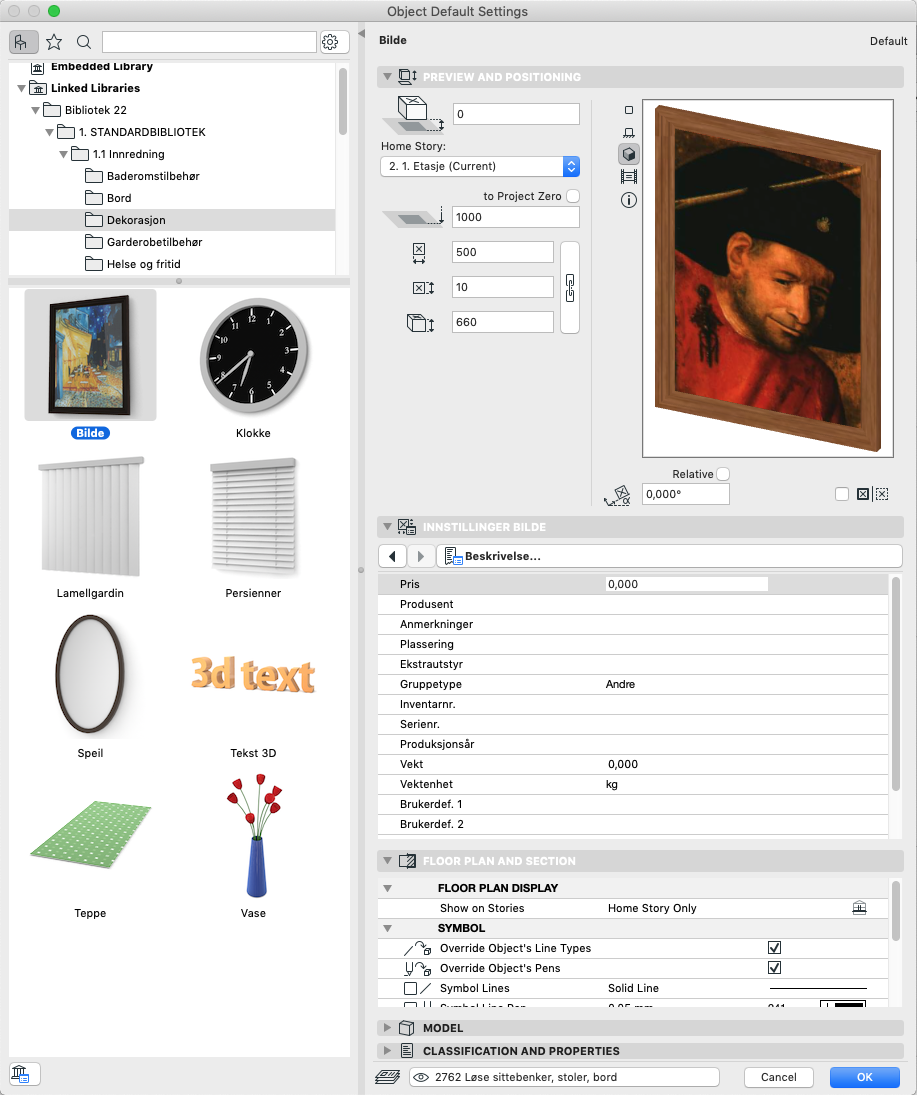The image size is (917, 1095).
Task: Click the folder tree scrollbar
Action: [x=342, y=101]
